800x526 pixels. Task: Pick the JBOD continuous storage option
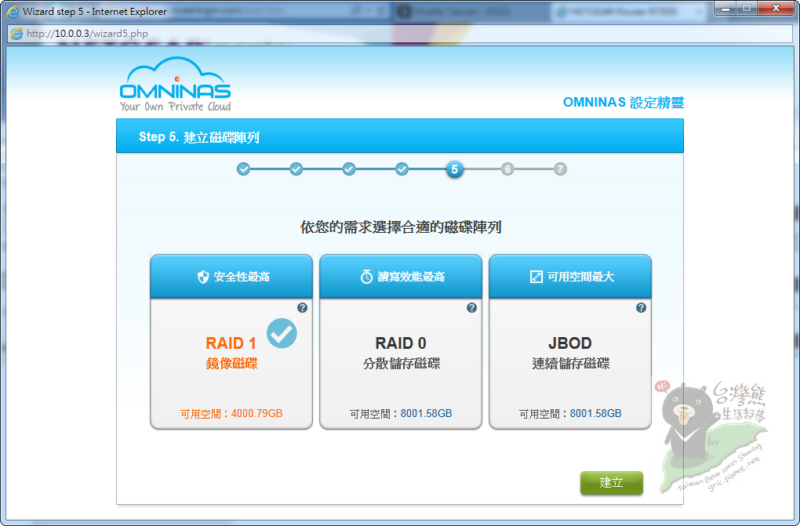pos(570,342)
